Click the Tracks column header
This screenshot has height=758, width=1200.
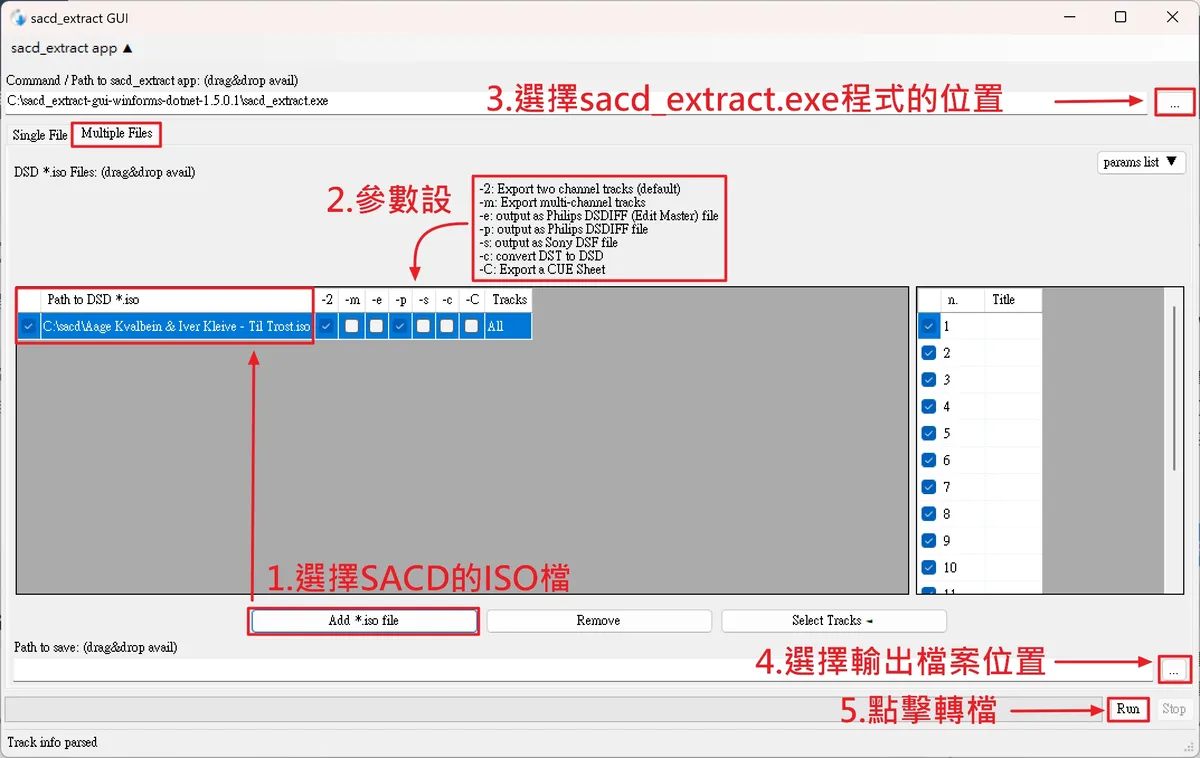pos(509,300)
